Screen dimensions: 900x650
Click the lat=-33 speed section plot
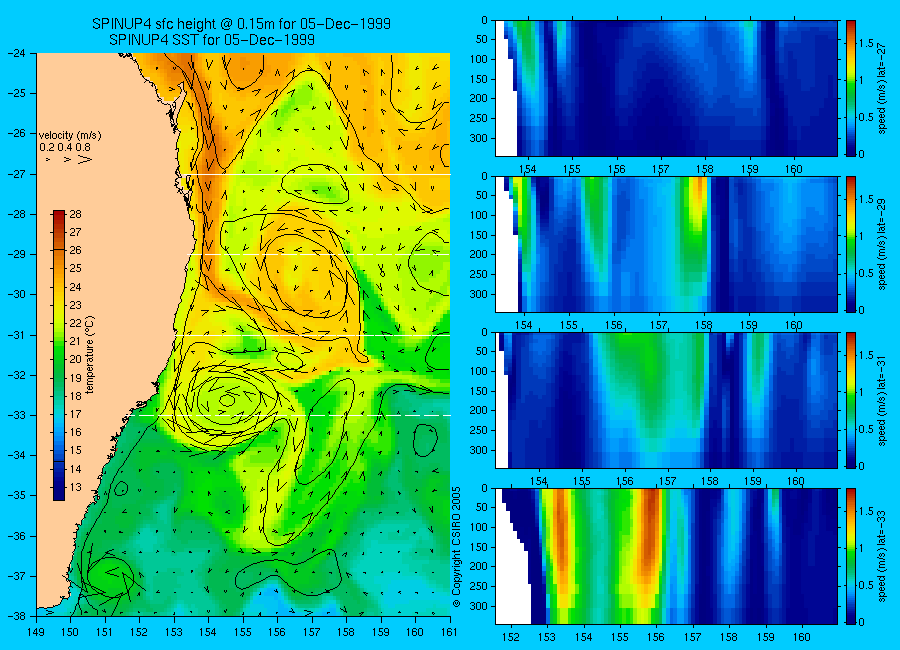666,556
